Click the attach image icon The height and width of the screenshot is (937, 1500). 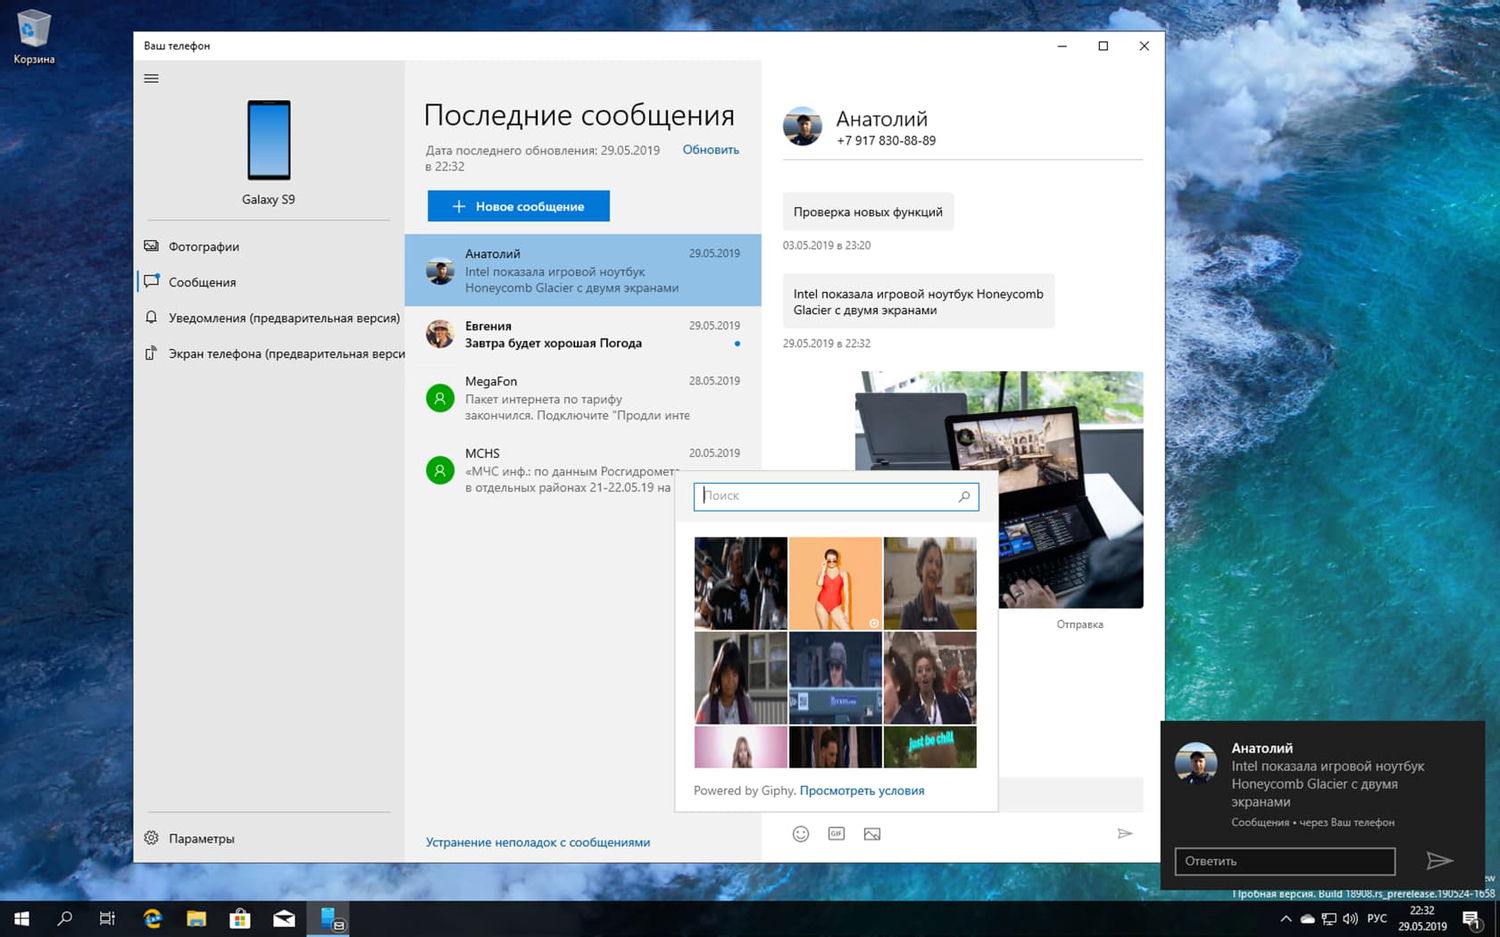872,834
